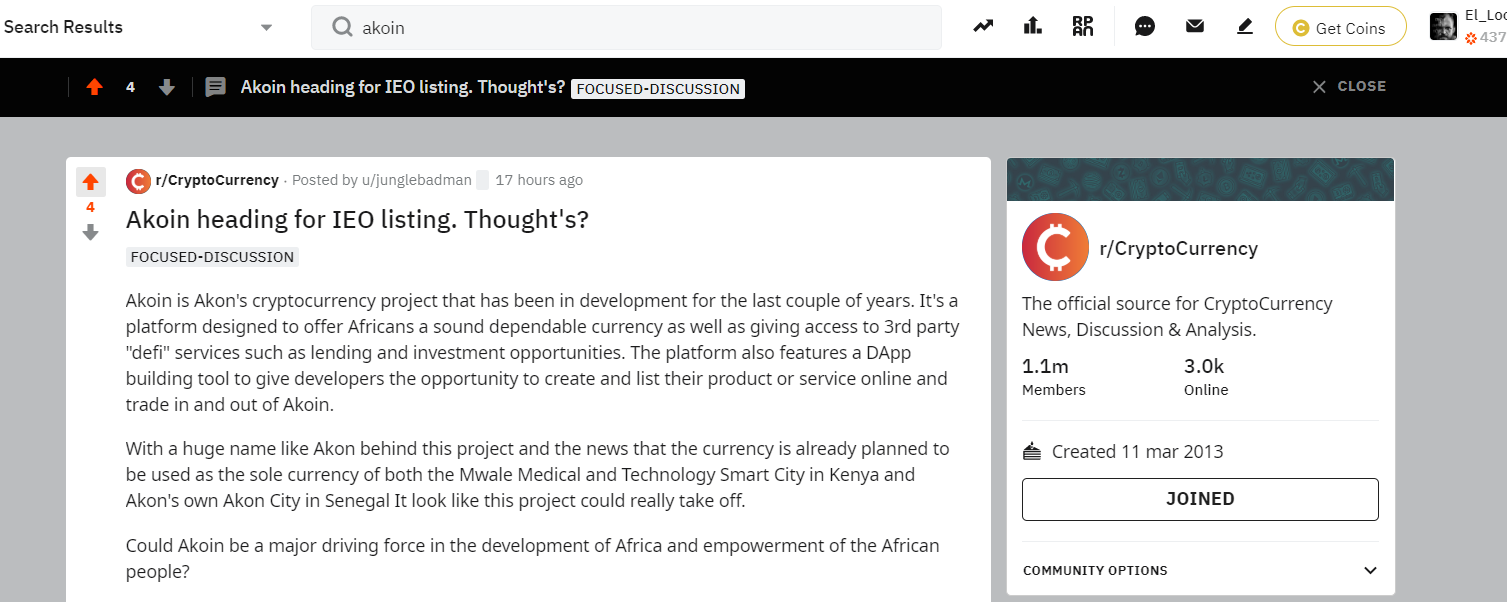Open the RPAN live broadcast icon
The image size is (1507, 602).
[x=1083, y=27]
